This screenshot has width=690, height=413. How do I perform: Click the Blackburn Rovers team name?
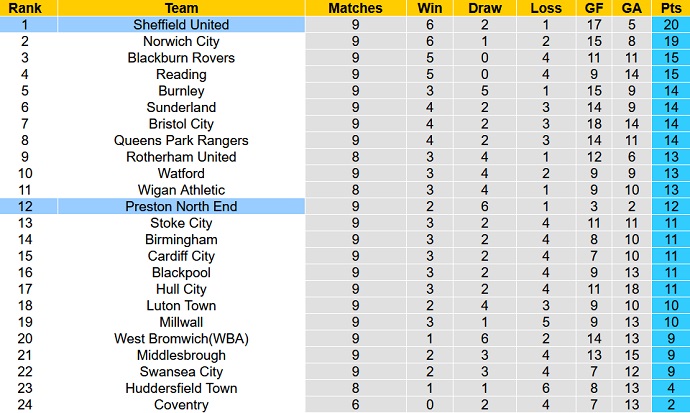click(x=181, y=58)
